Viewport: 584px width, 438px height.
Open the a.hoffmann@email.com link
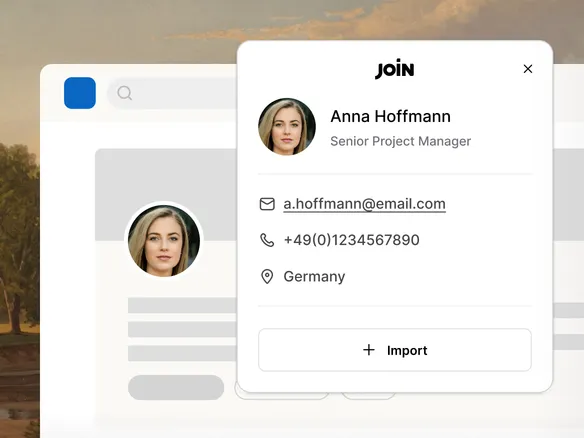coord(364,204)
